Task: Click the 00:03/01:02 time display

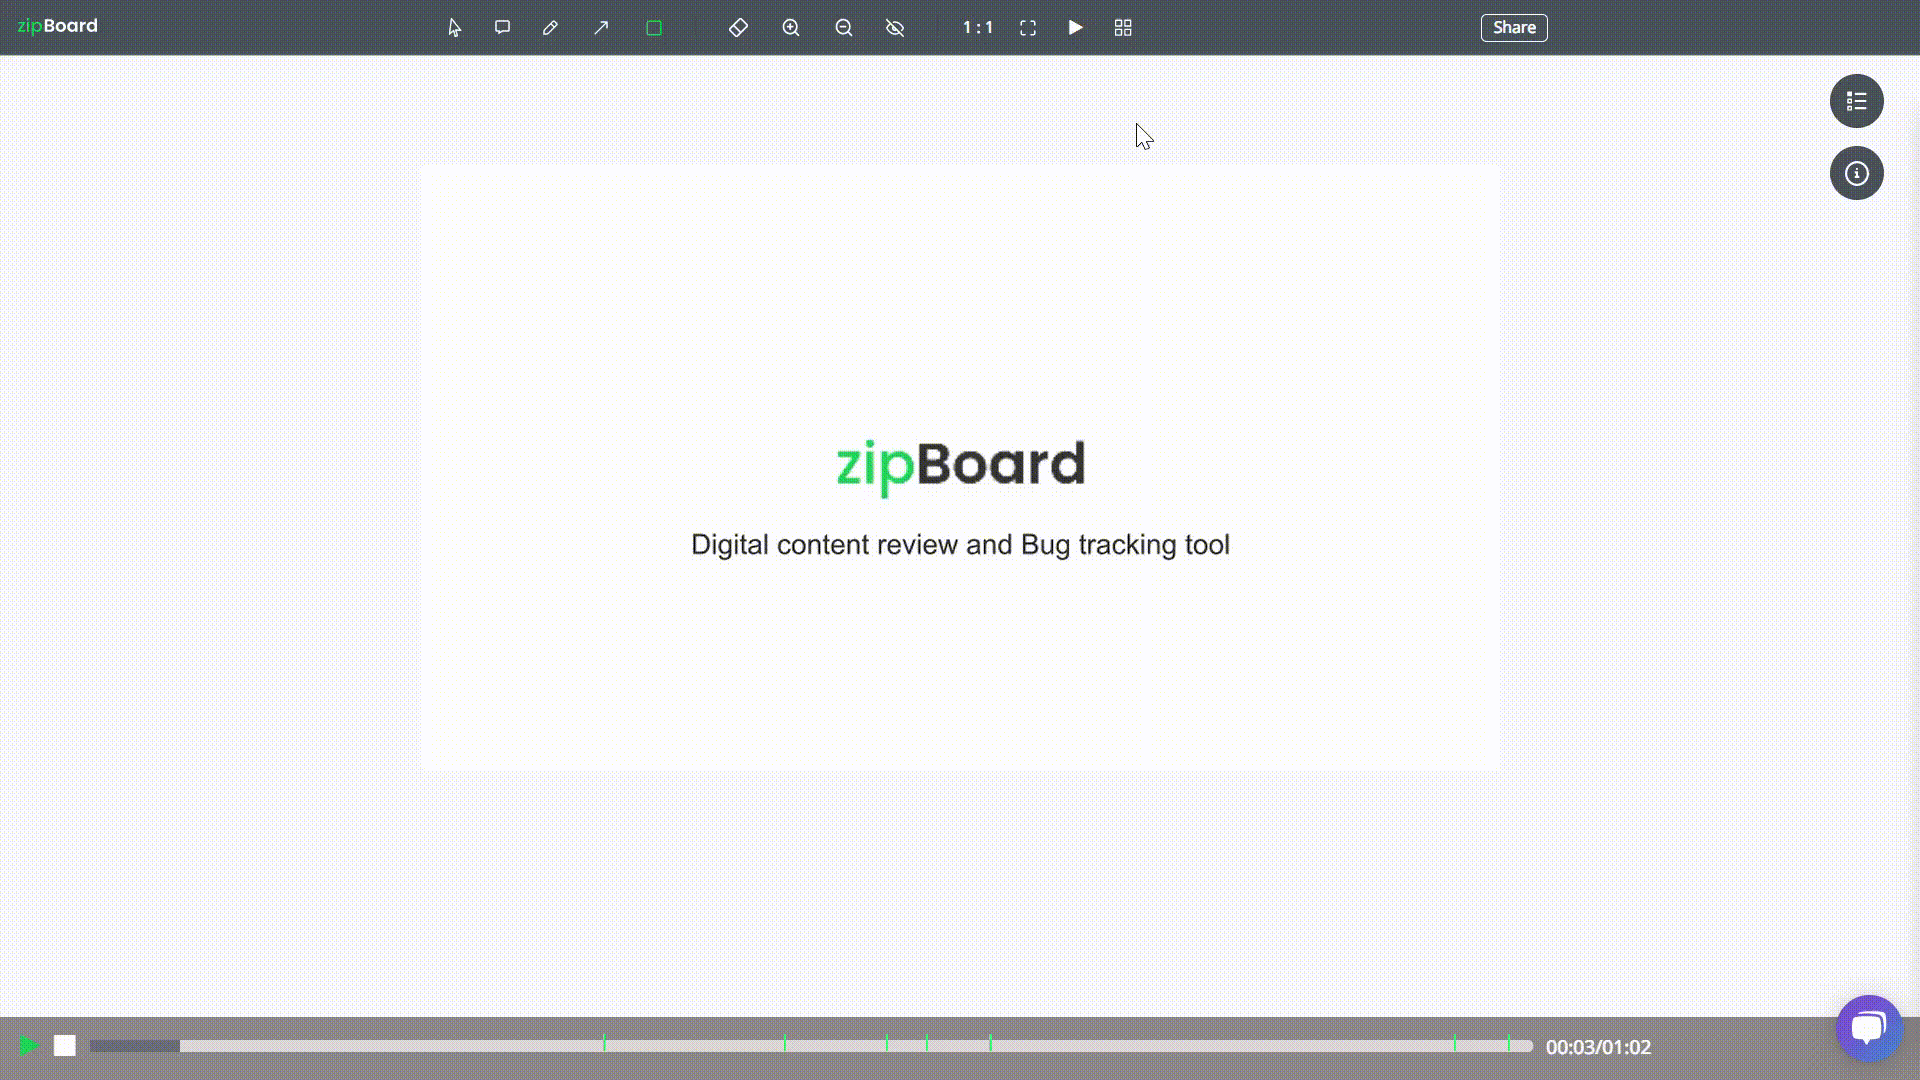Action: (1598, 1047)
